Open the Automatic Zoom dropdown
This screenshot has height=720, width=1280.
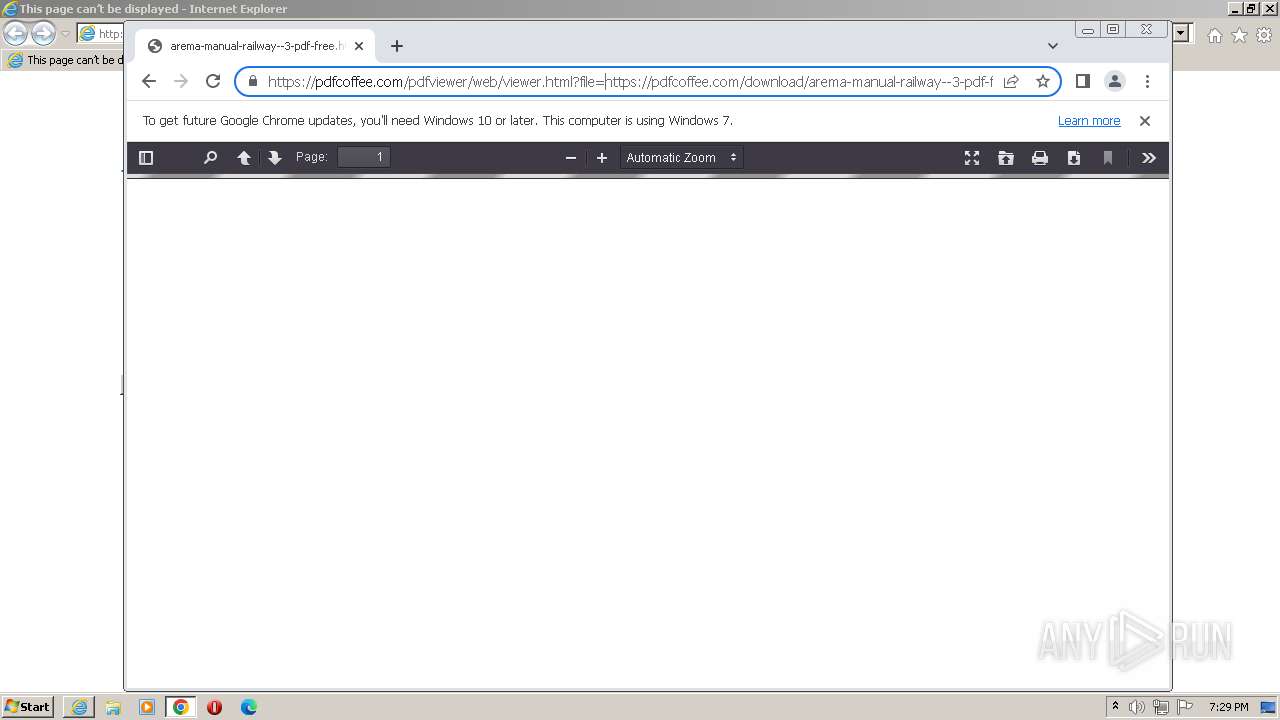point(682,158)
